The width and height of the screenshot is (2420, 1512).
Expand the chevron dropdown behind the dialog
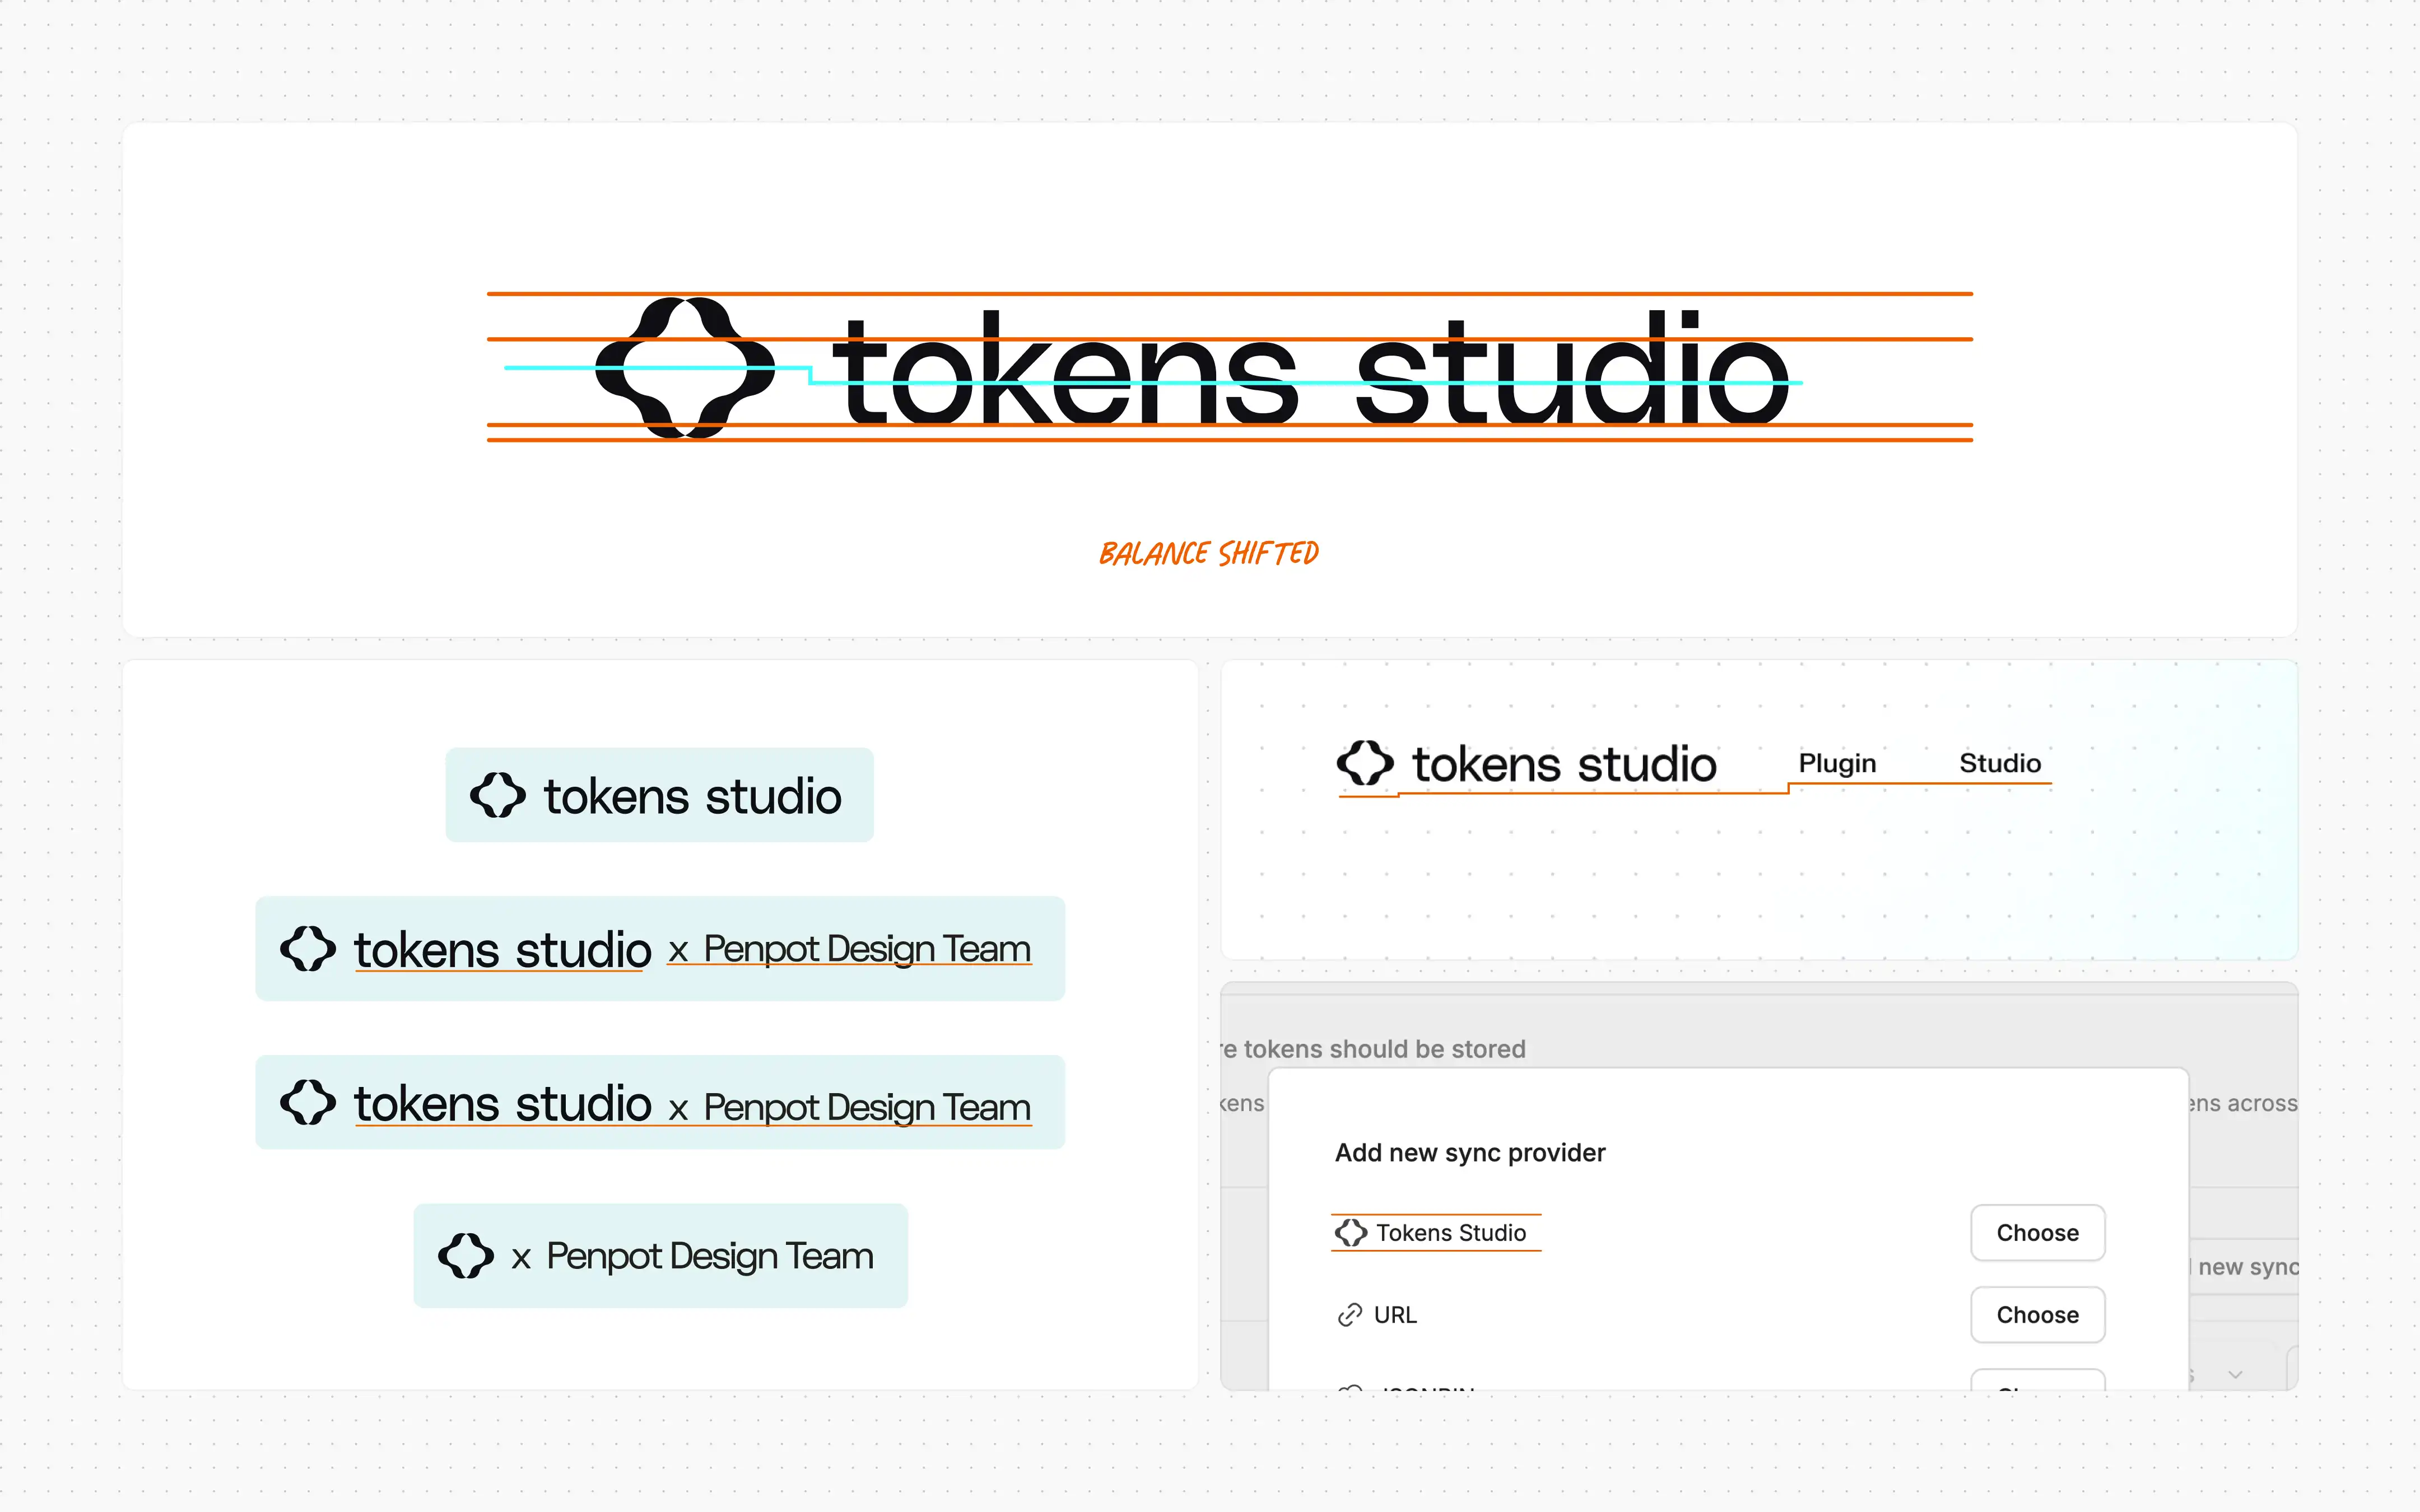[2235, 1375]
